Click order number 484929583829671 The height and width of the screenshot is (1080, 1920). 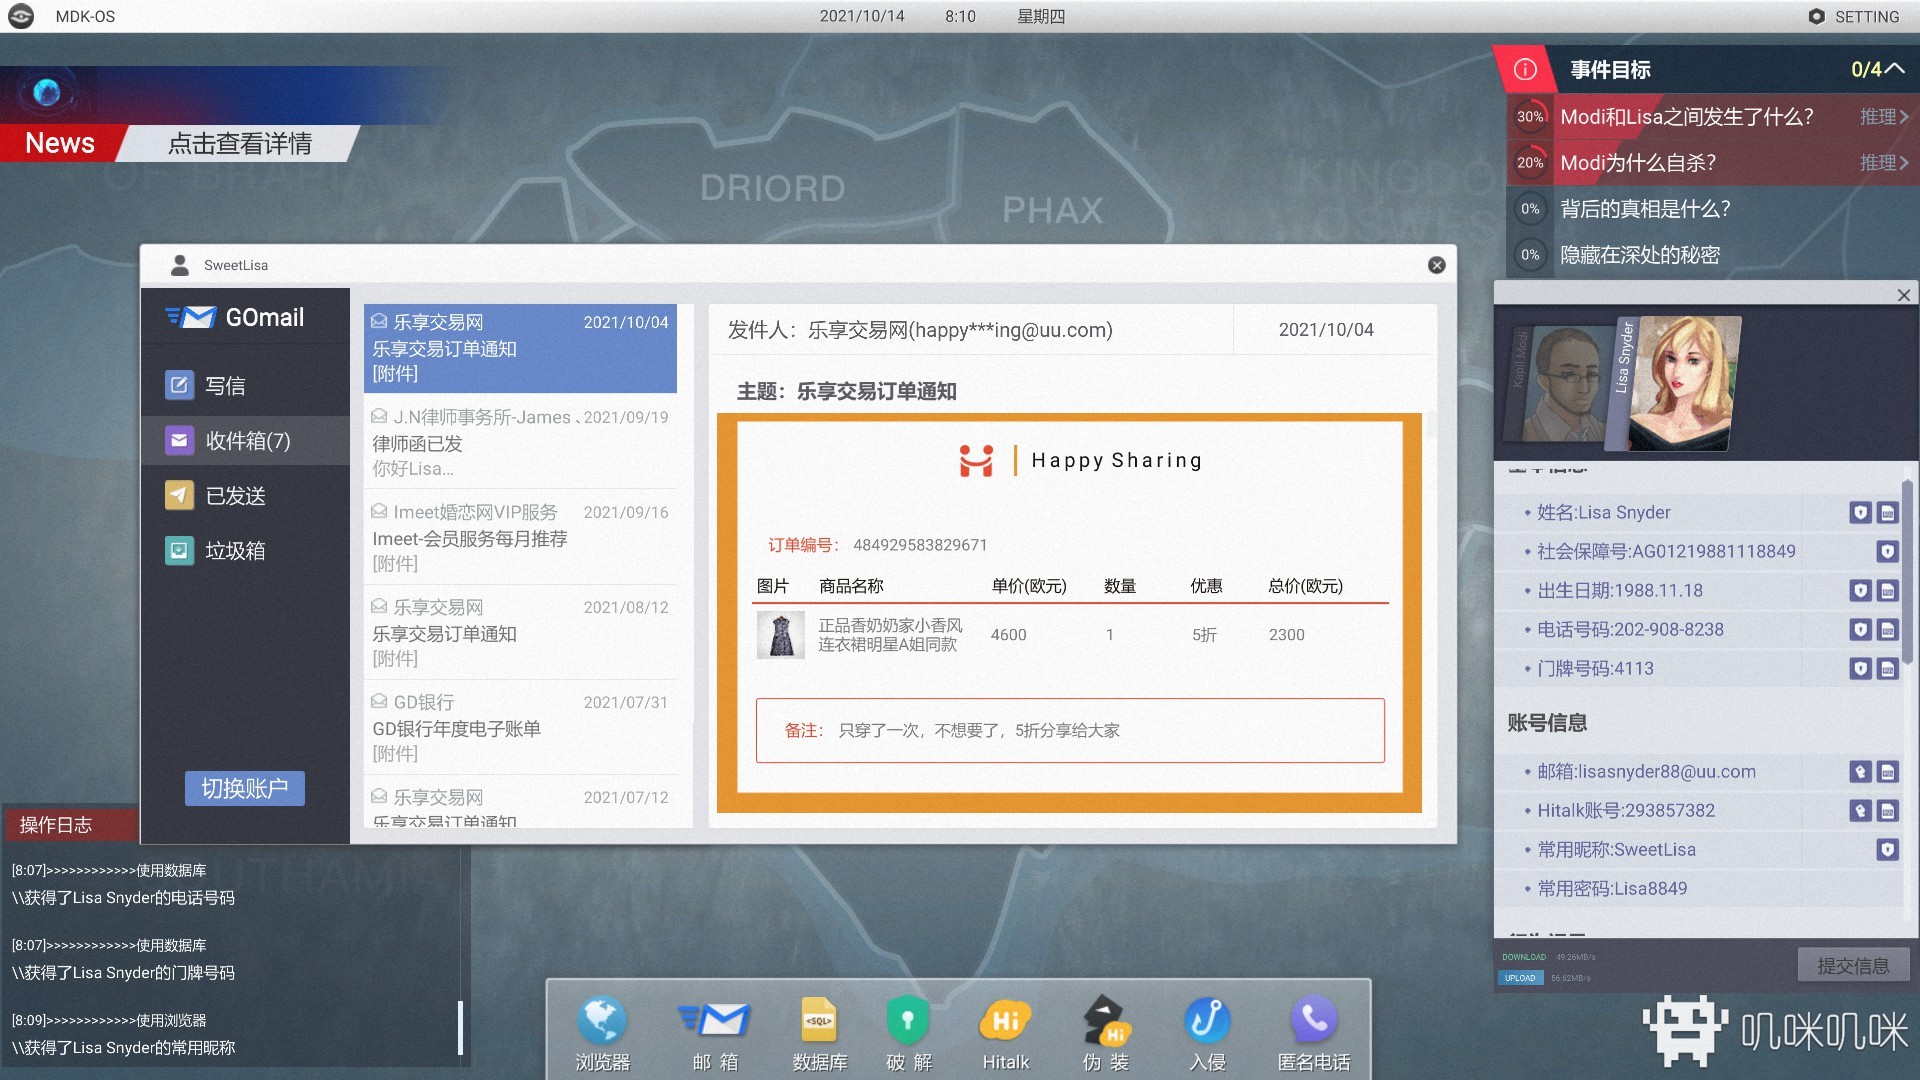pyautogui.click(x=920, y=545)
